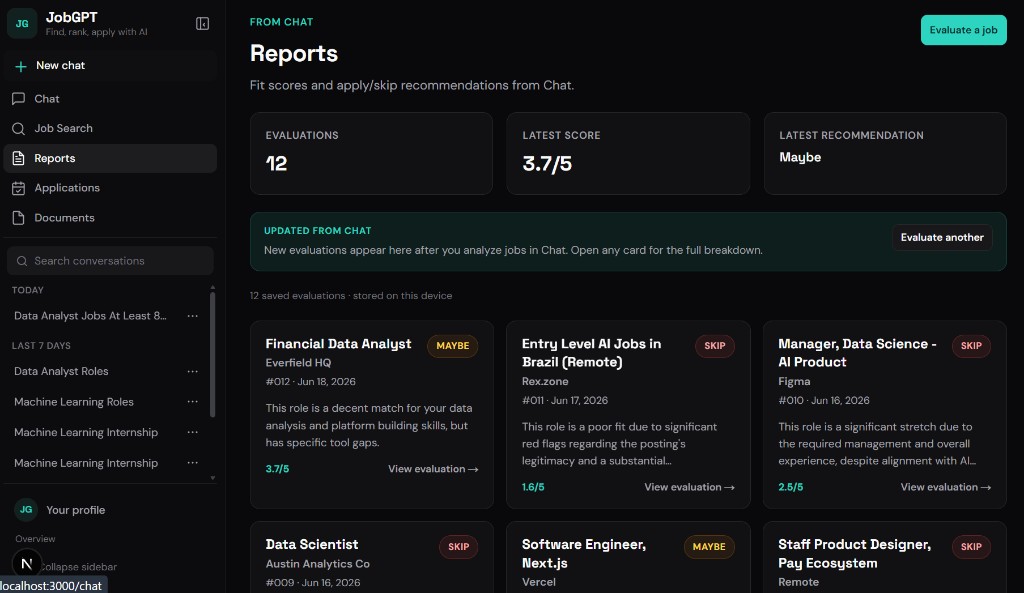View evaluation for Manager, Data Science
Screen dimensions: 1024x593
[x=946, y=487]
